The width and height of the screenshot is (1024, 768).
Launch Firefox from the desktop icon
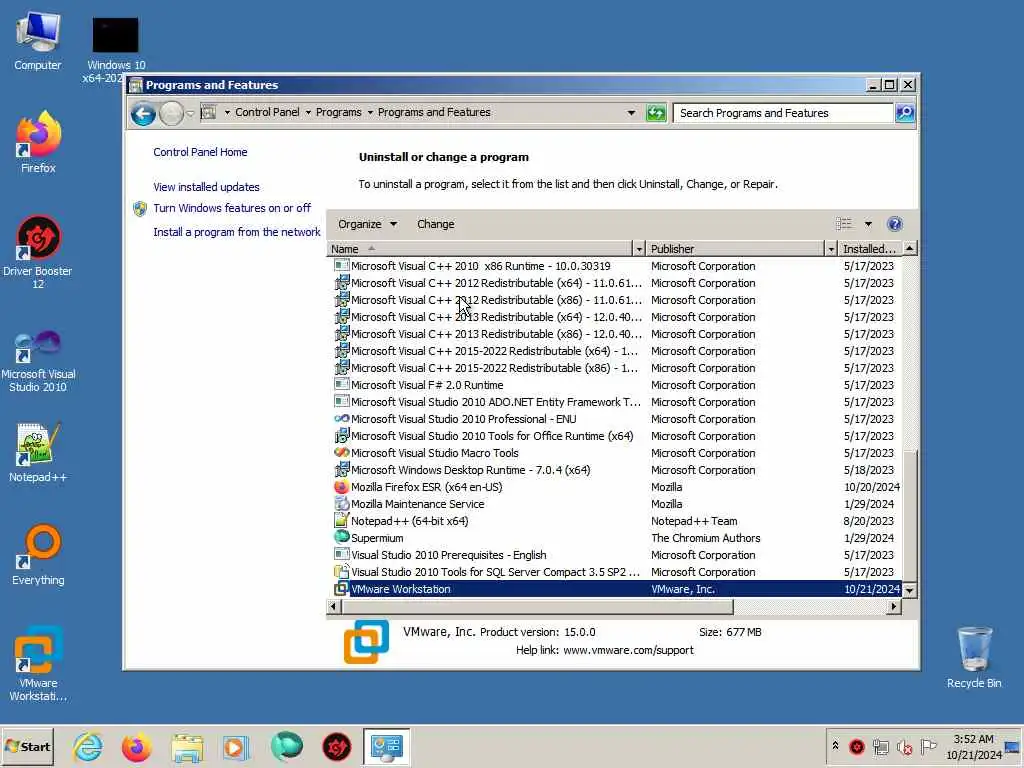(x=38, y=142)
